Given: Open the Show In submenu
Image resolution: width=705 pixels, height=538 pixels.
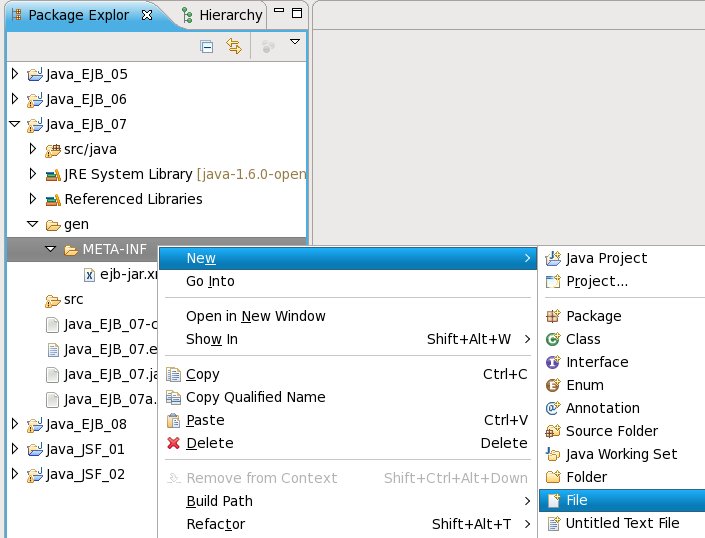Looking at the screenshot, I should tap(348, 339).
